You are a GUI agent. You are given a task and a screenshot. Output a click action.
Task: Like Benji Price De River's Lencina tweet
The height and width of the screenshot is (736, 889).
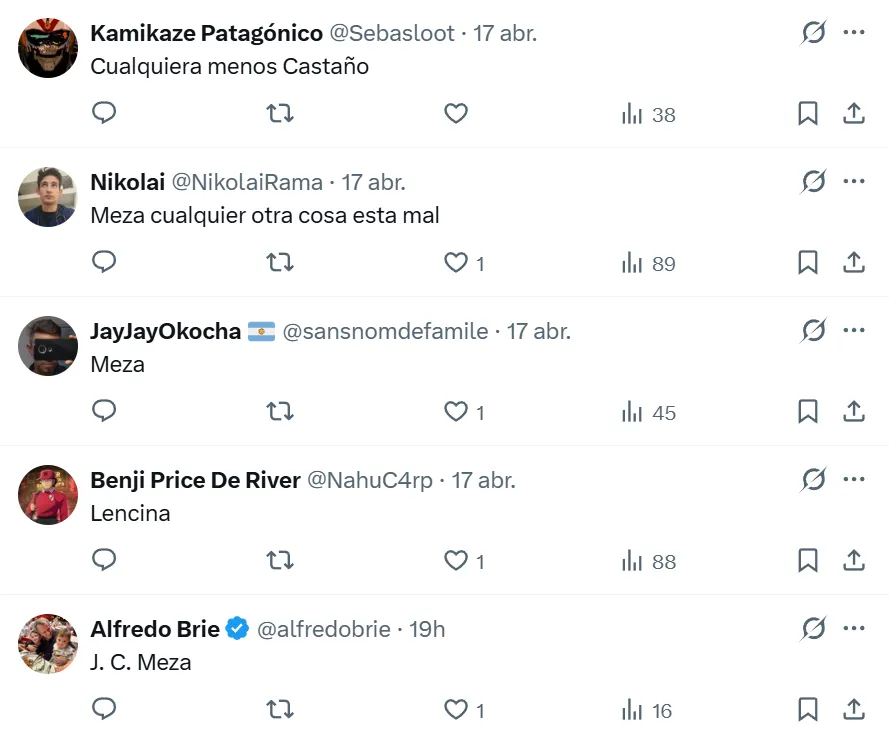(456, 562)
